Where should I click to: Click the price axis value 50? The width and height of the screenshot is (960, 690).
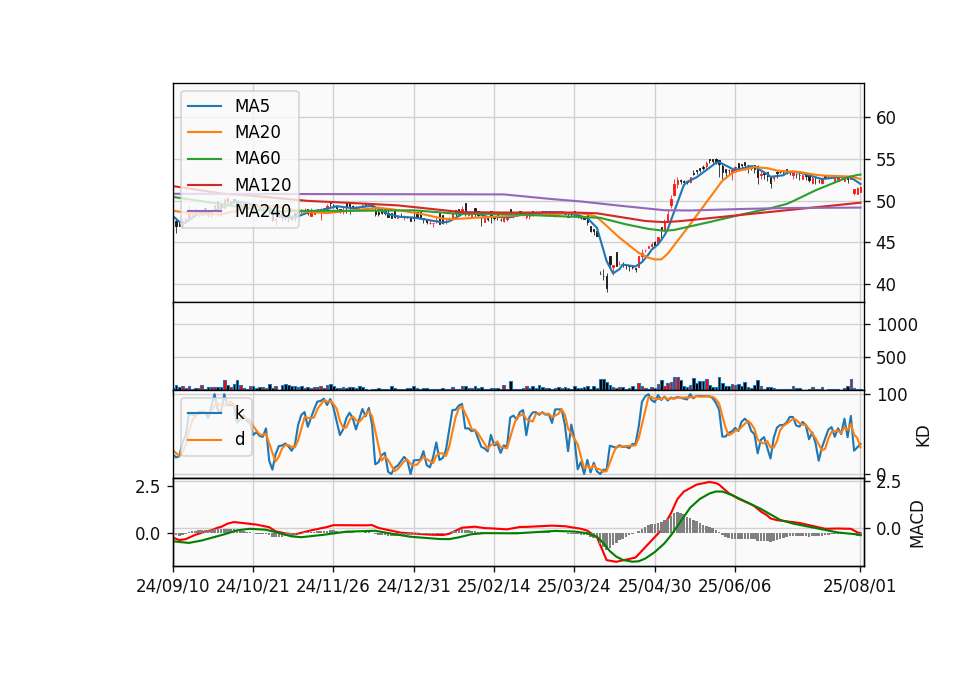tap(886, 202)
